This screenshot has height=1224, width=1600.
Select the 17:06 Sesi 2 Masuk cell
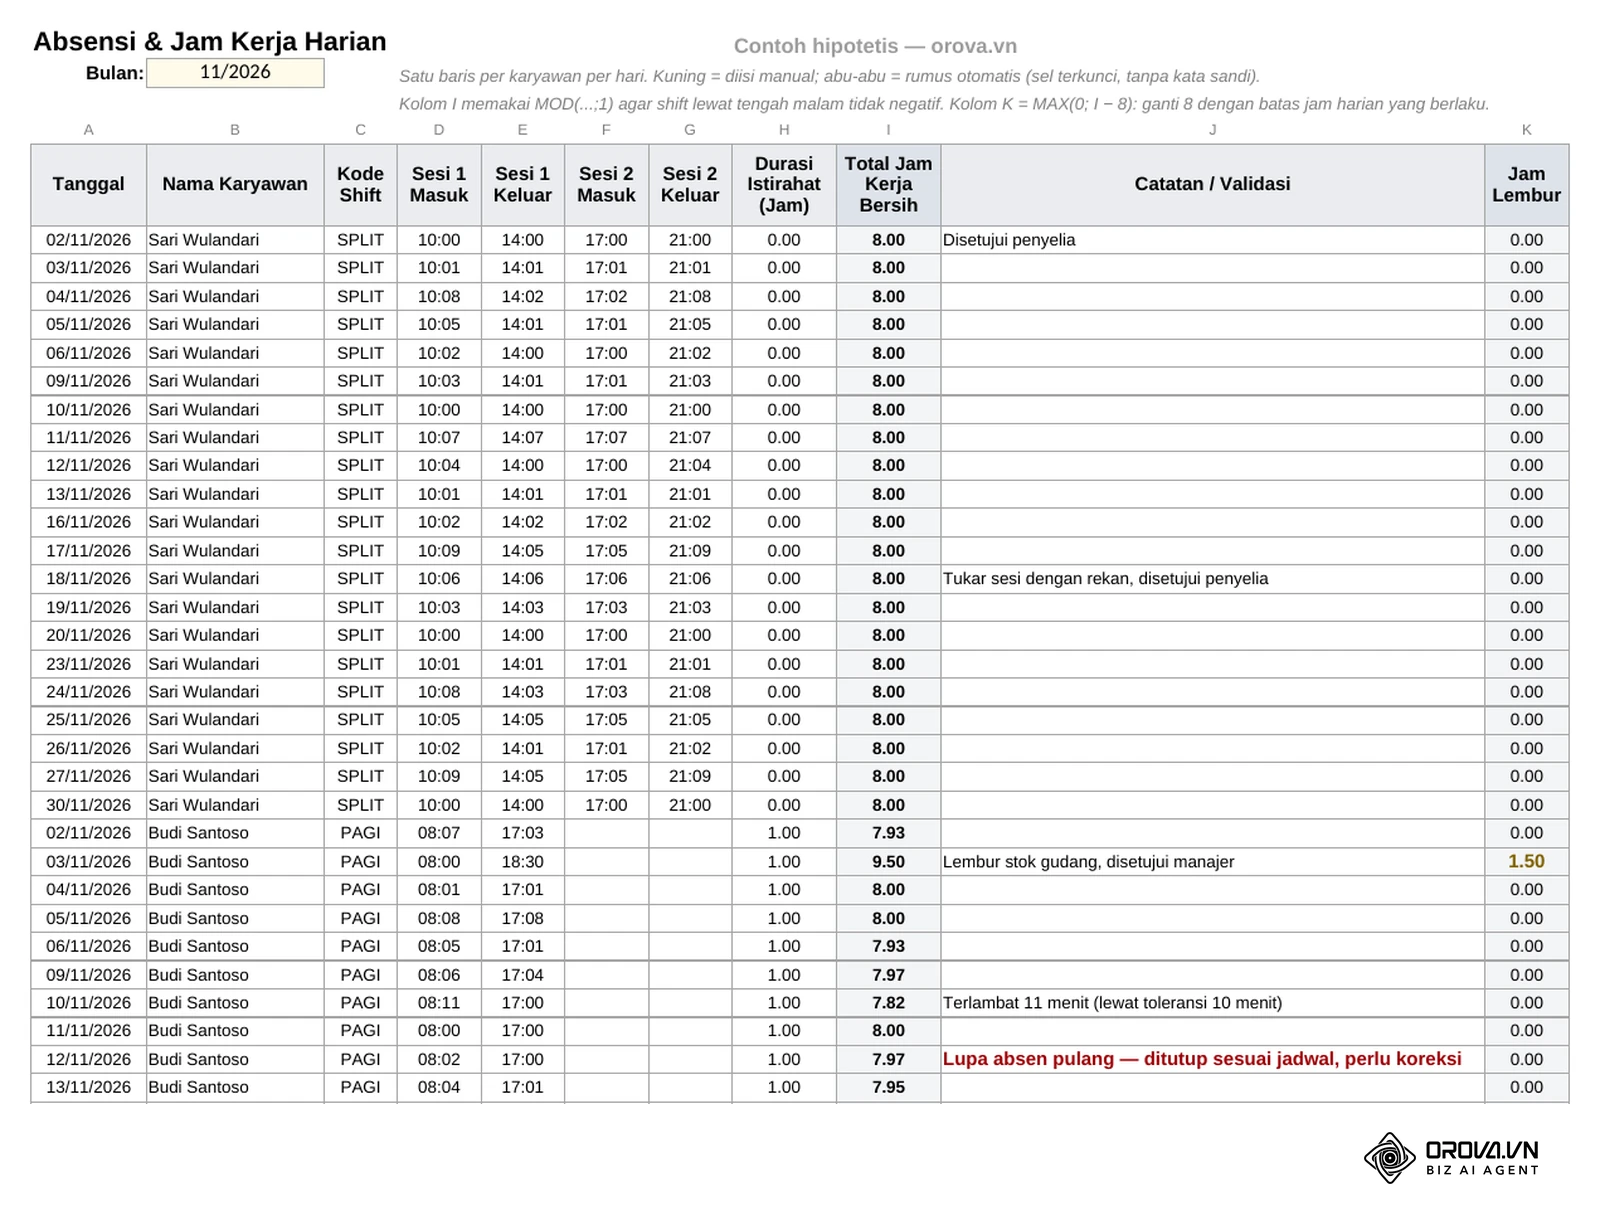click(x=606, y=579)
